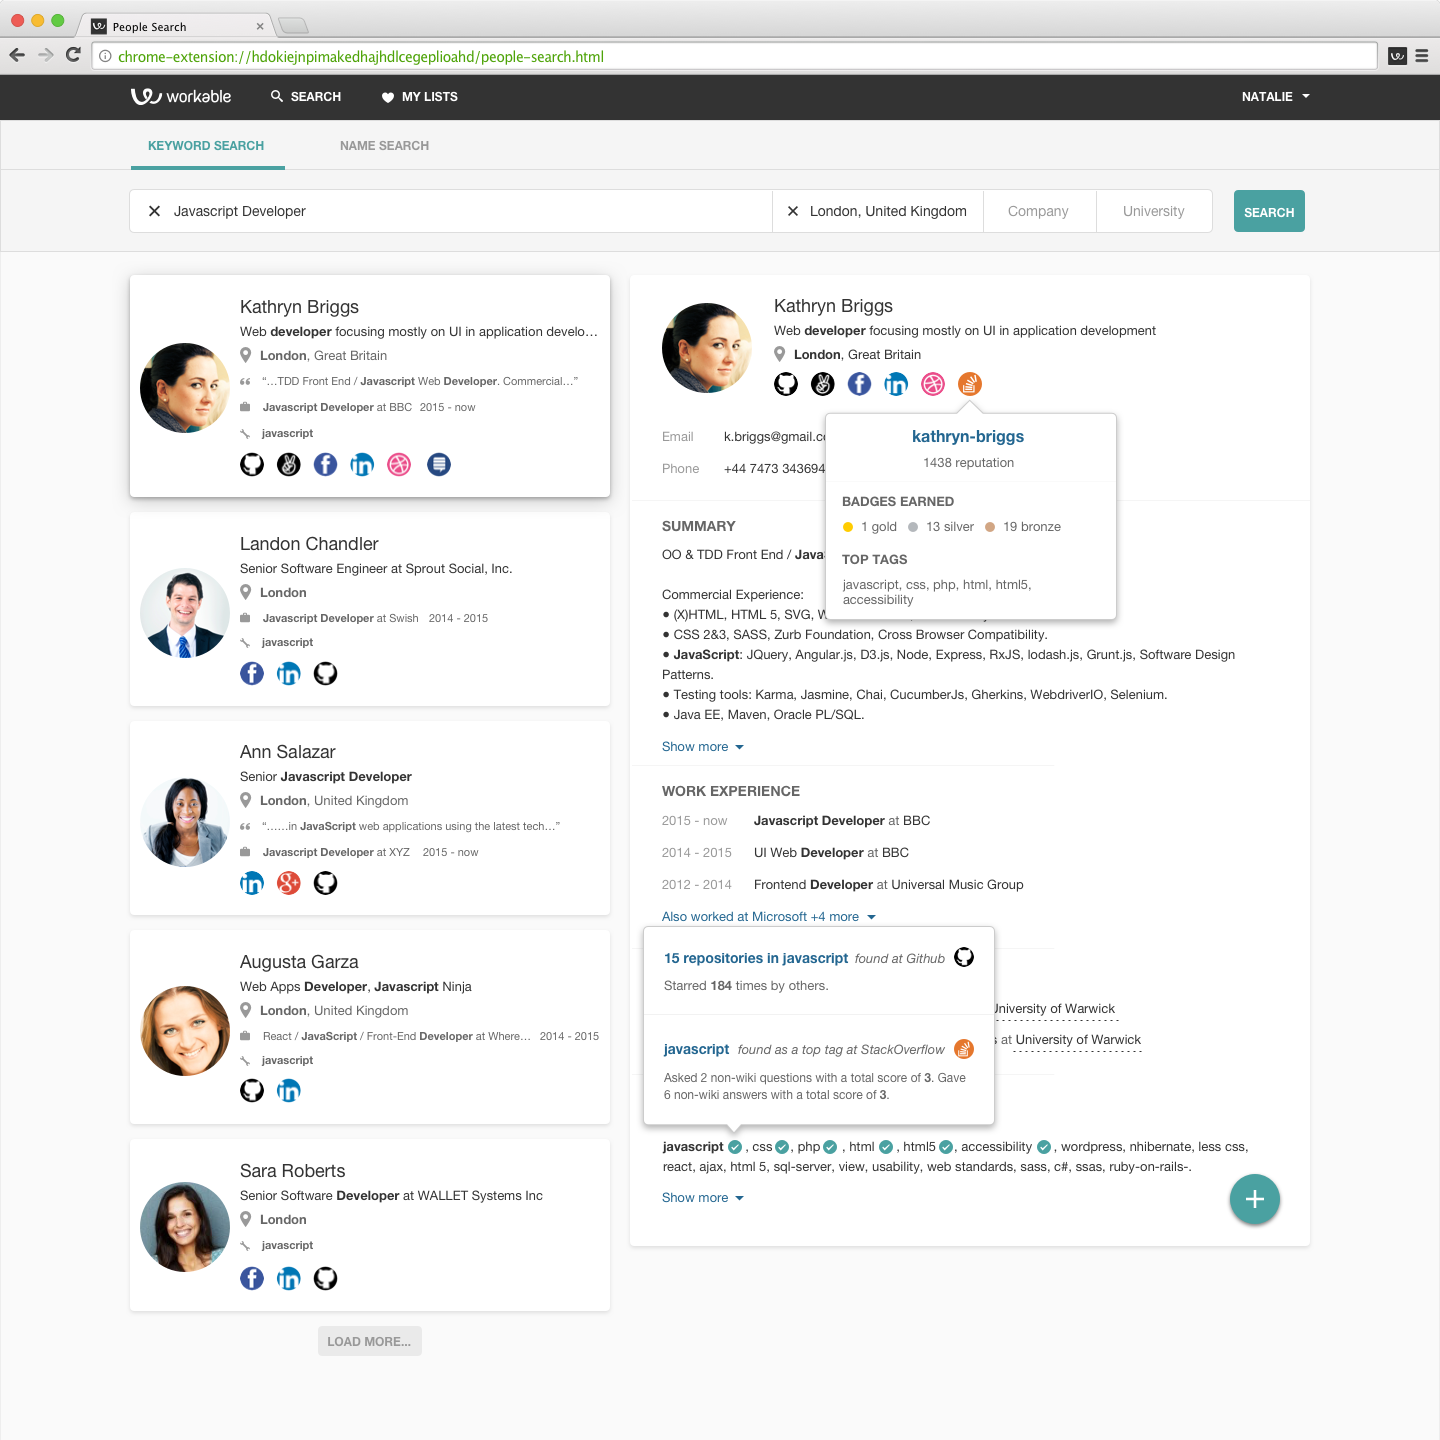1440x1440 pixels.
Task: Open My Lists in the top navigation
Action: [x=420, y=97]
